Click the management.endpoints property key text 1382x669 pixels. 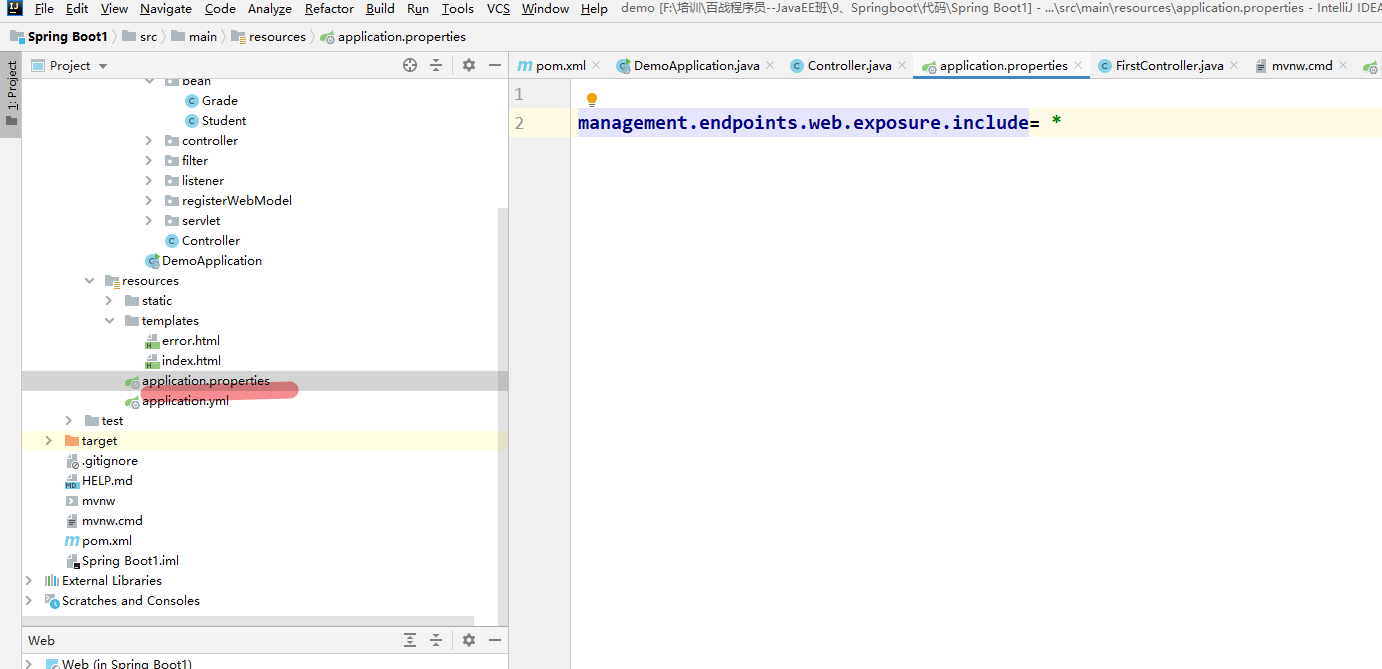coord(803,123)
